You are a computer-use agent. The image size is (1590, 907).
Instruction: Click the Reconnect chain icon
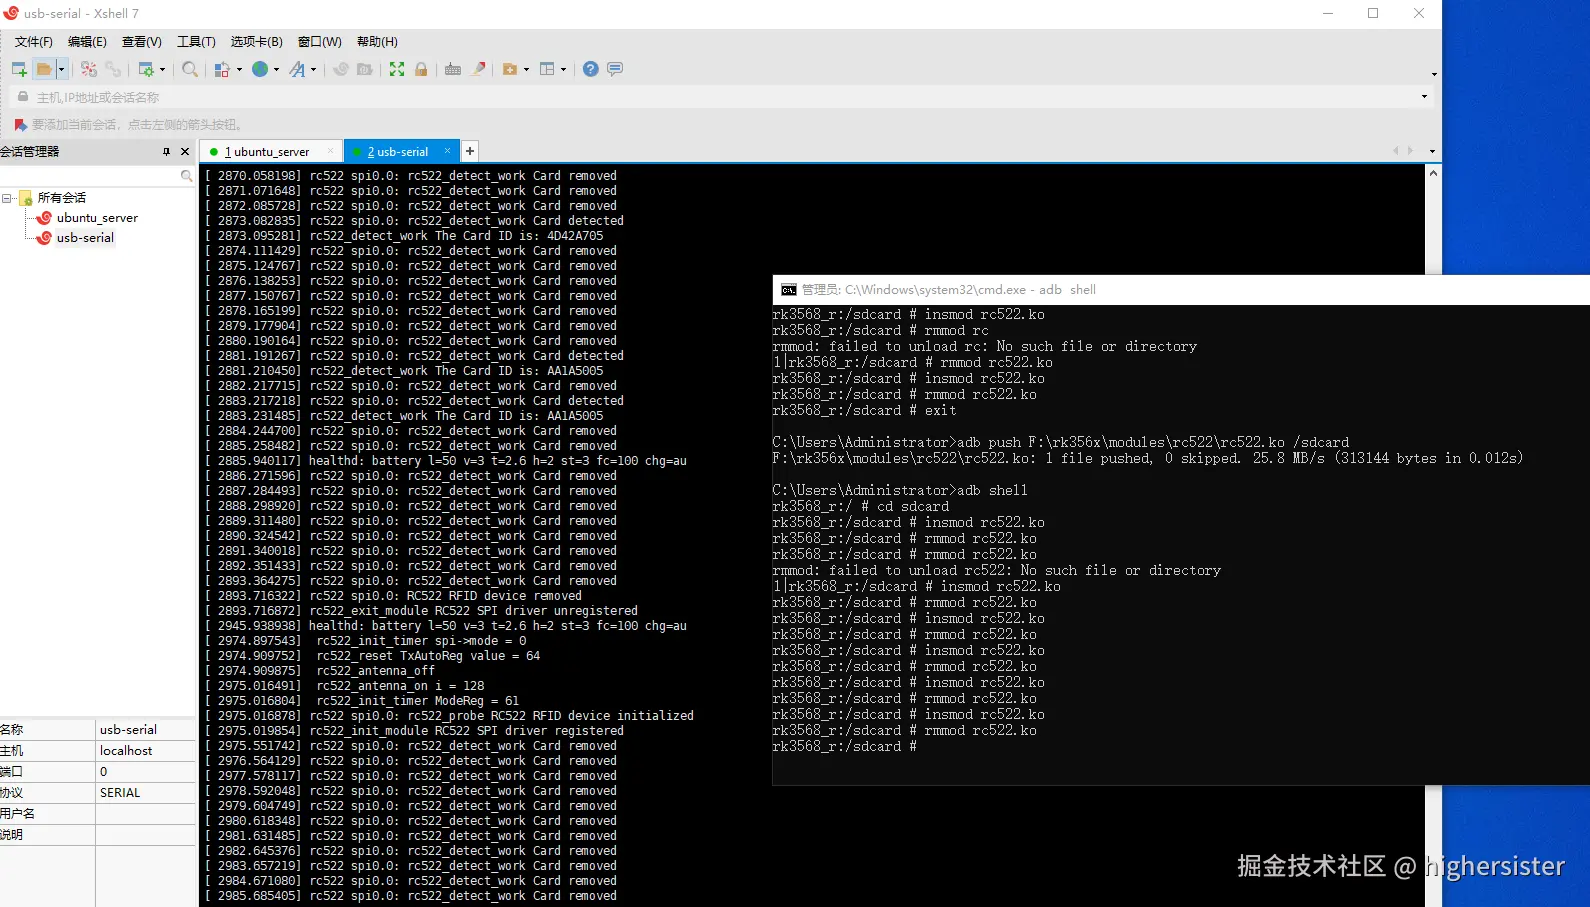pos(113,69)
